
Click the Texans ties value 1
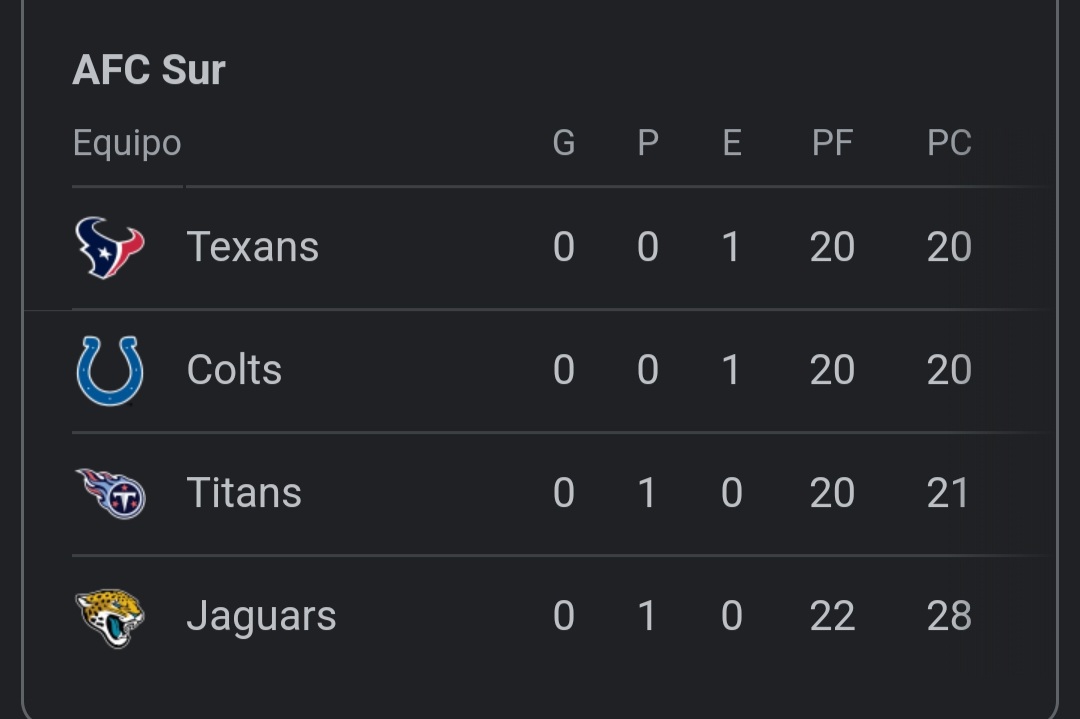pyautogui.click(x=732, y=247)
